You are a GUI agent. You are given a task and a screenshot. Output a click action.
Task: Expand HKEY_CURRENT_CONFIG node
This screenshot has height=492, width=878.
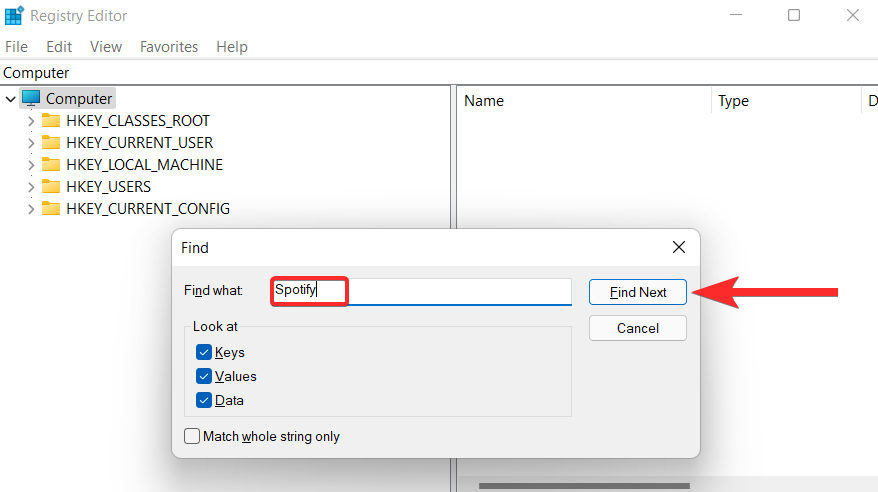pyautogui.click(x=31, y=209)
